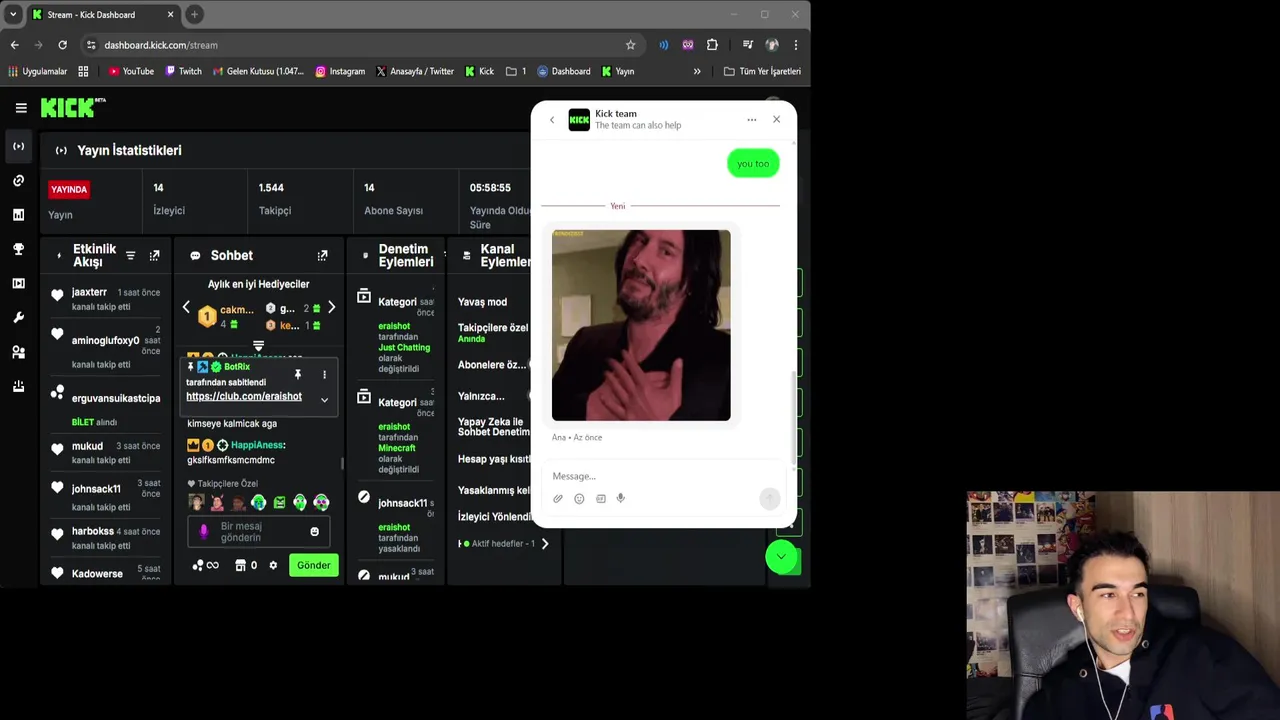Image resolution: width=1280 pixels, height=720 pixels.
Task: Open the Stream - Kick Dashboard tab
Action: pos(102,15)
